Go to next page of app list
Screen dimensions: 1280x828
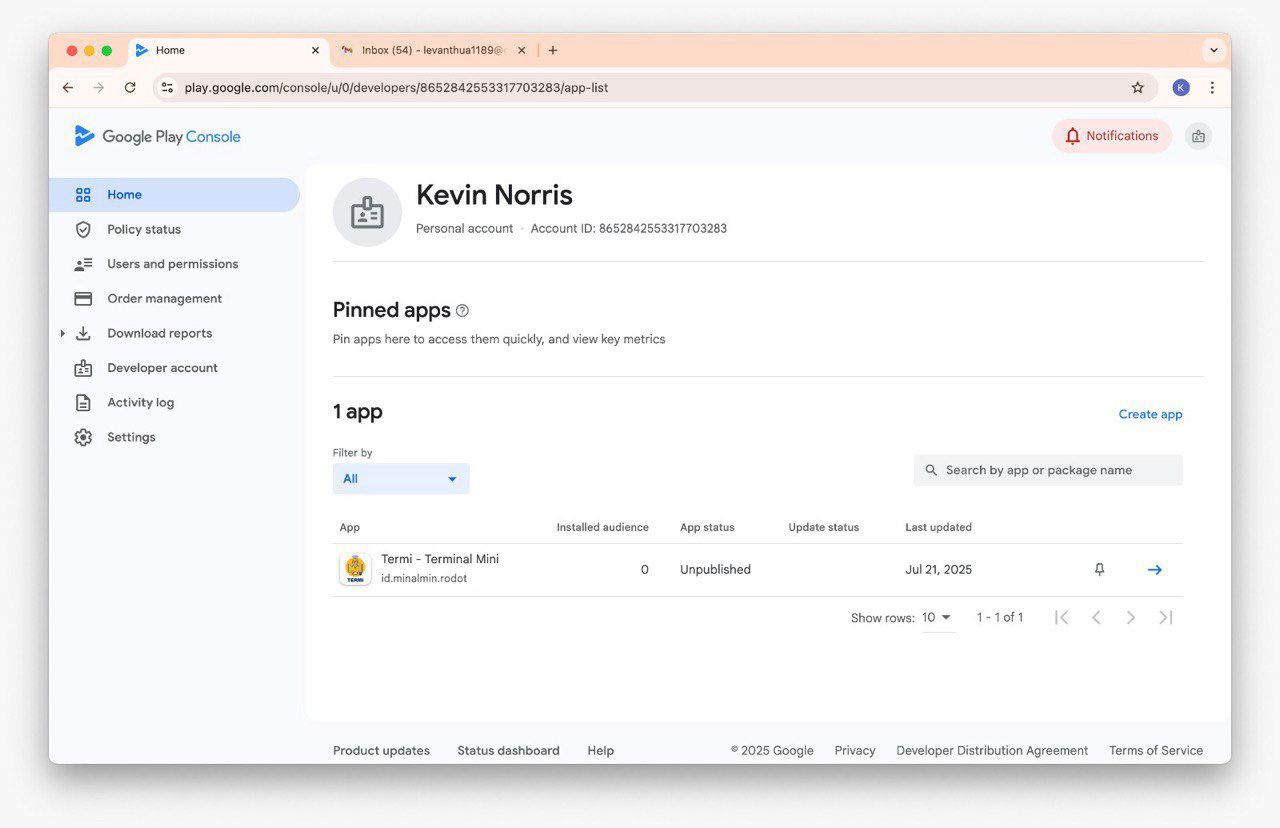tap(1130, 618)
